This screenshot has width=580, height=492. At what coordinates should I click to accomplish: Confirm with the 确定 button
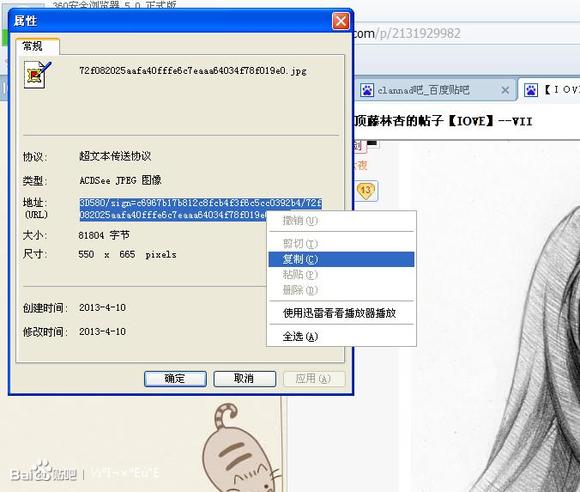click(x=175, y=379)
